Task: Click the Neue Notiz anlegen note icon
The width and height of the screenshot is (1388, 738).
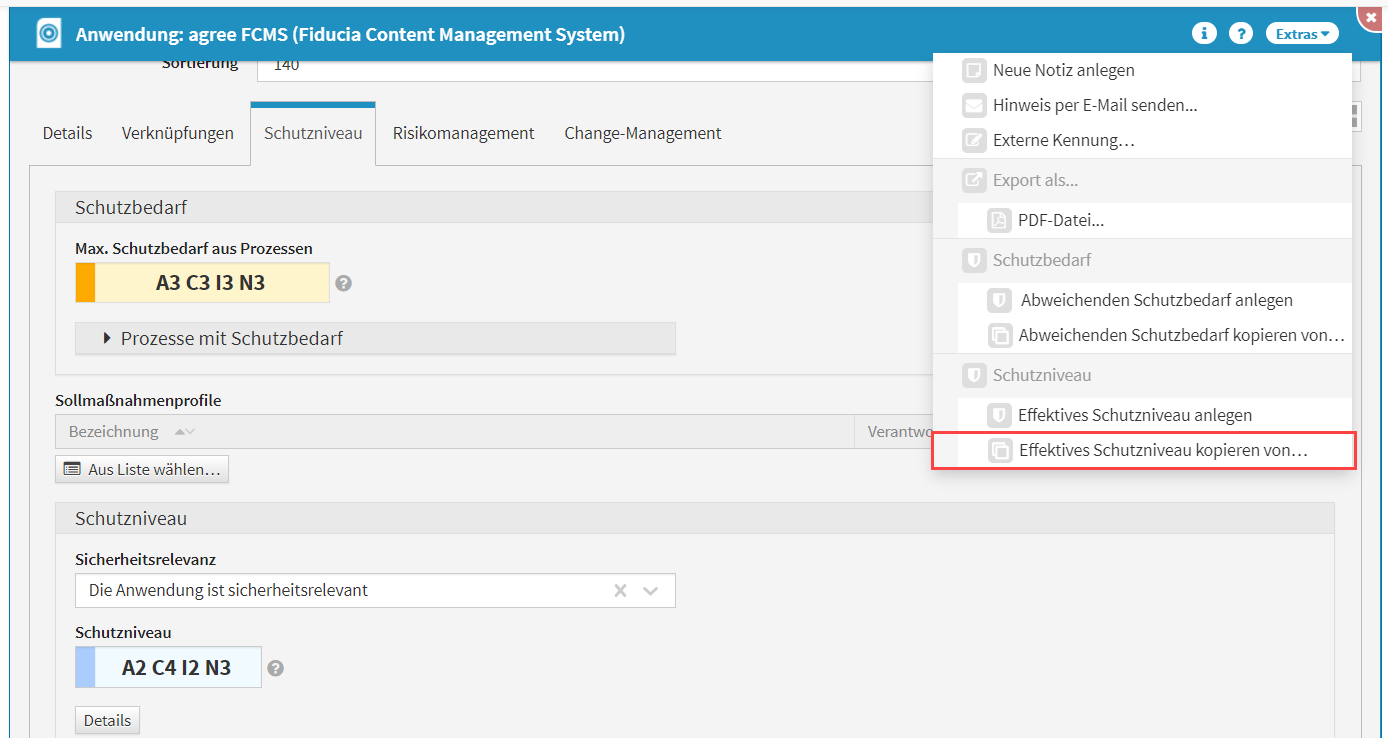Action: (x=973, y=71)
